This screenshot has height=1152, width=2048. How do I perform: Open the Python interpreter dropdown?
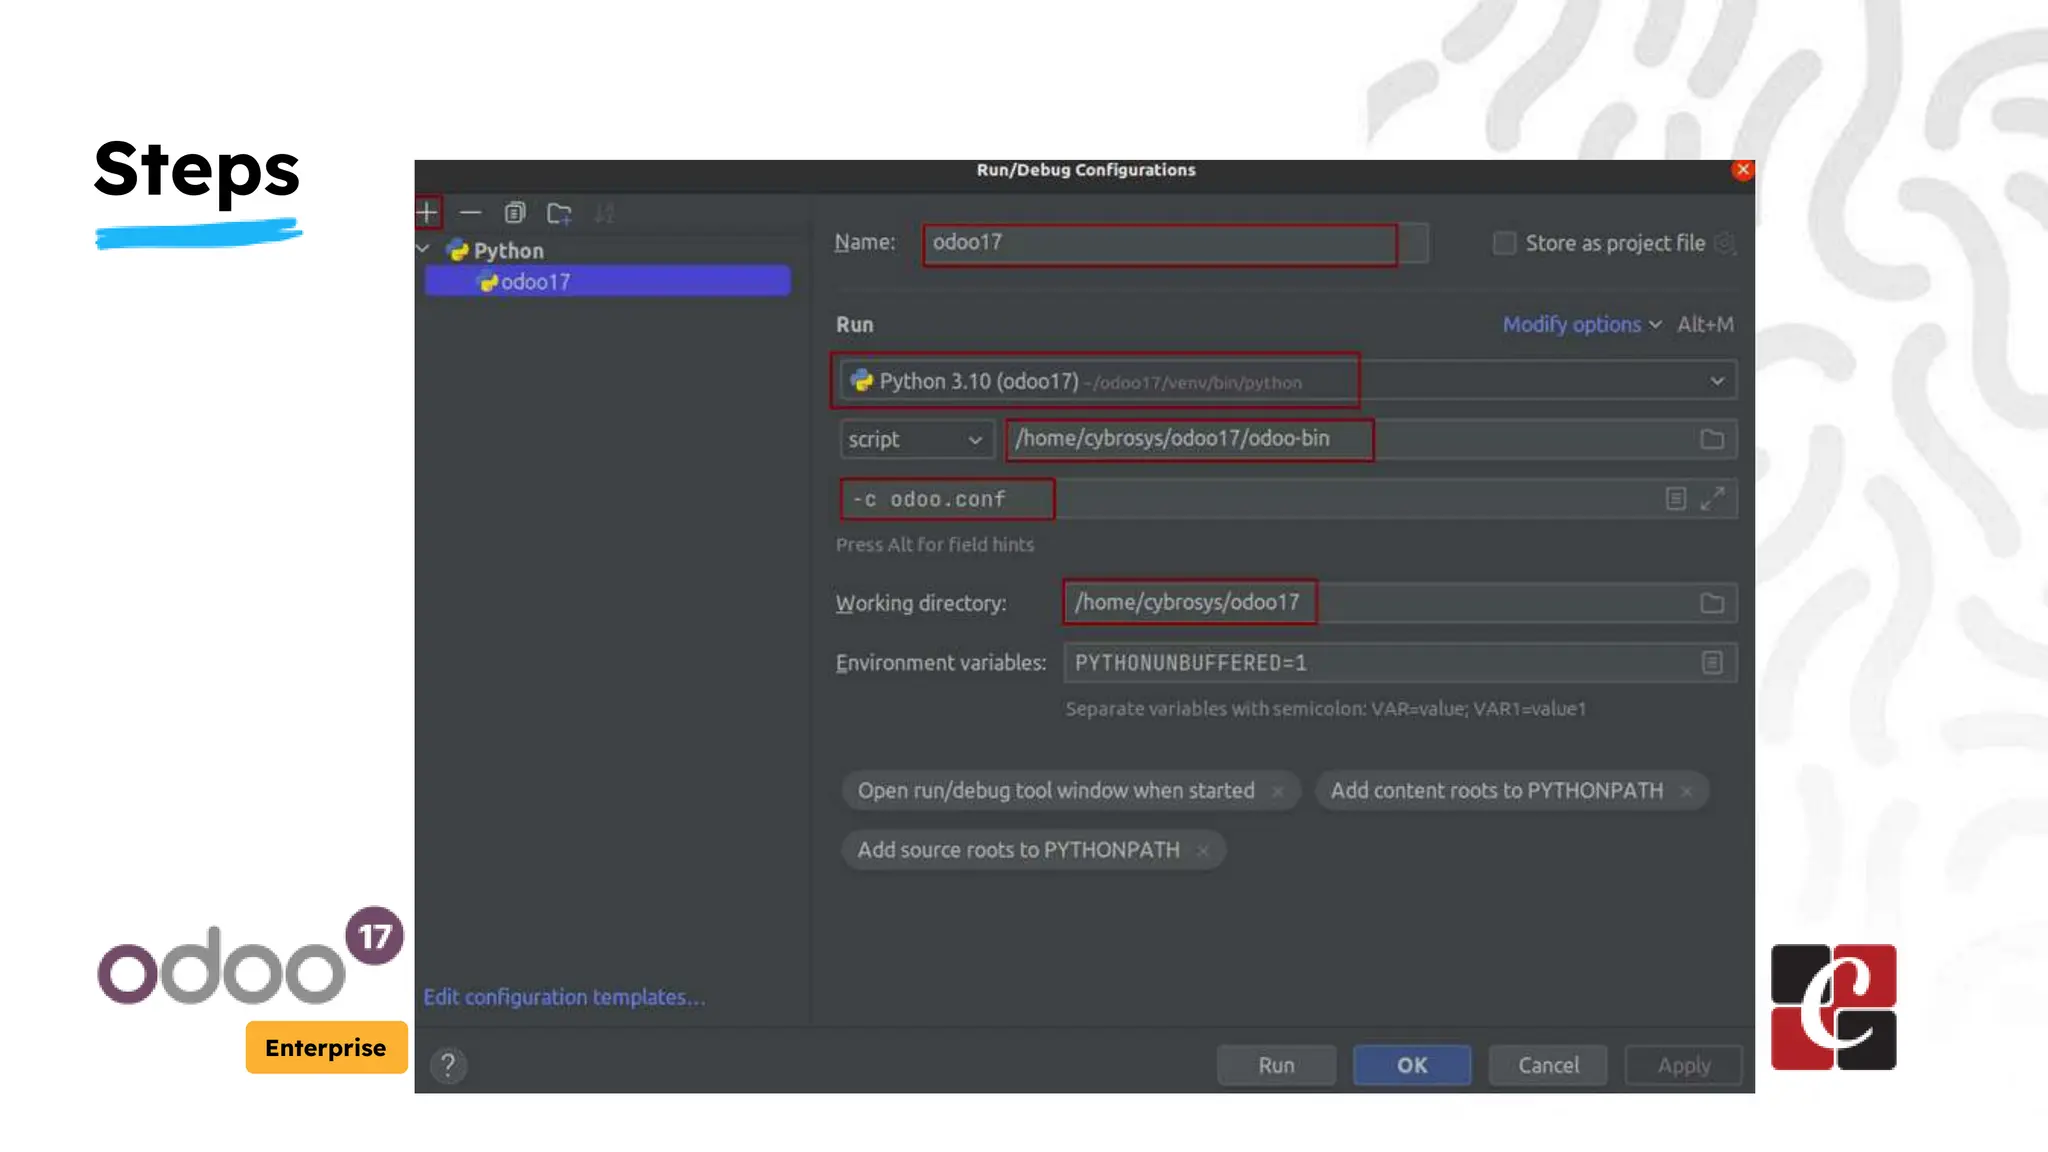[x=1717, y=381]
